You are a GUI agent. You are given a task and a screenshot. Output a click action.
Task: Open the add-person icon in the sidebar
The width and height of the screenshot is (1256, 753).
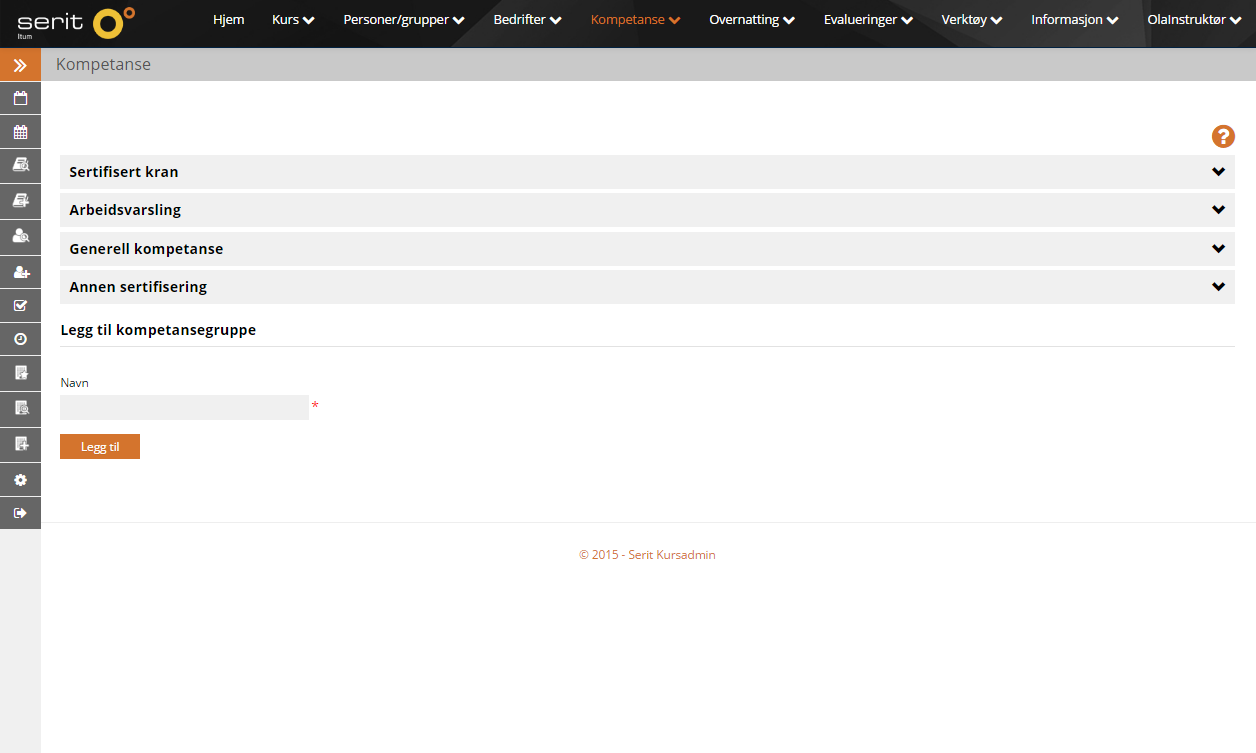[20, 272]
